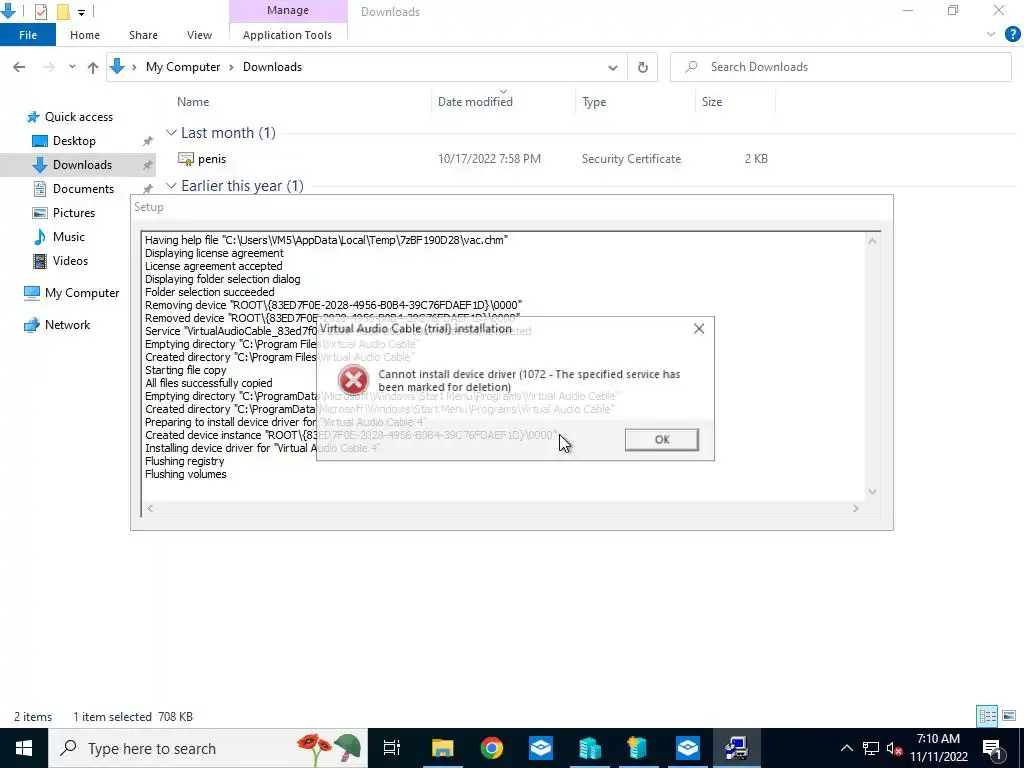The height and width of the screenshot is (768, 1024).
Task: Open Task View on the taskbar
Action: (392, 748)
